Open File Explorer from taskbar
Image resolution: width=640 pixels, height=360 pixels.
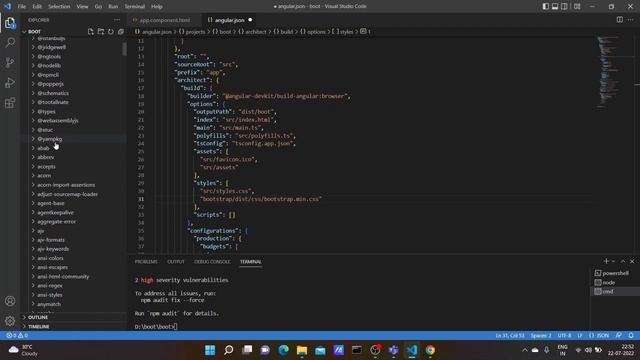[302, 350]
